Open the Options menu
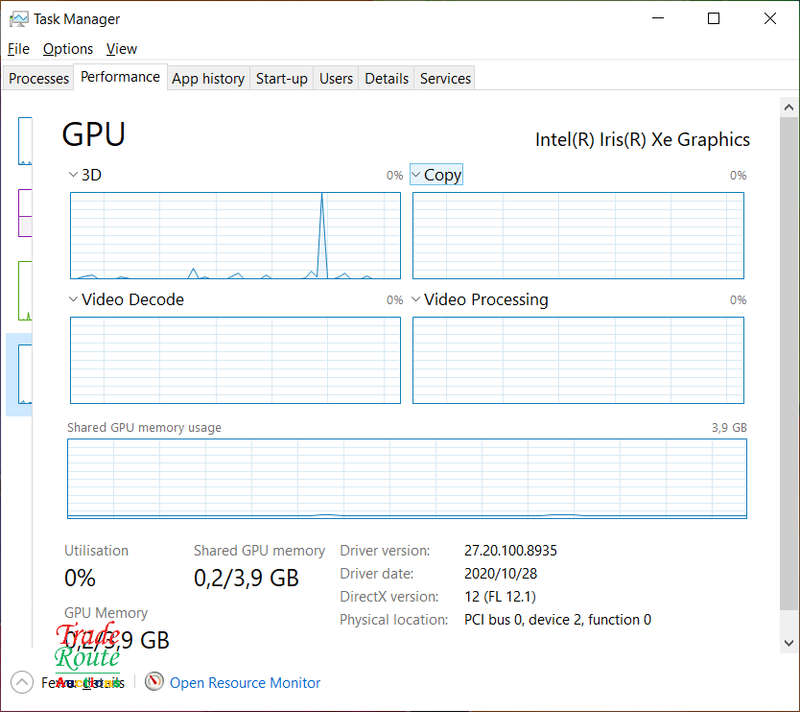Viewport: 800px width, 712px height. tap(68, 49)
